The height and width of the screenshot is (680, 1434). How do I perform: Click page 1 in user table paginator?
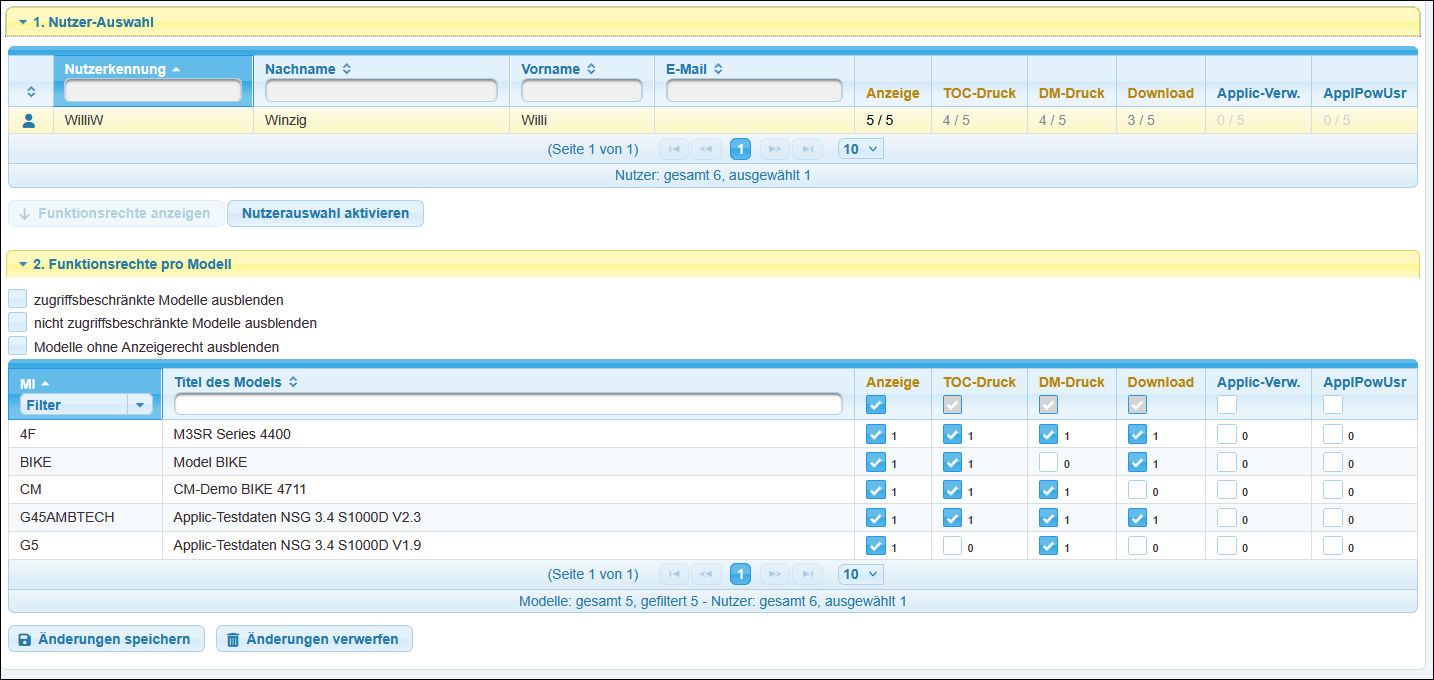(x=740, y=149)
